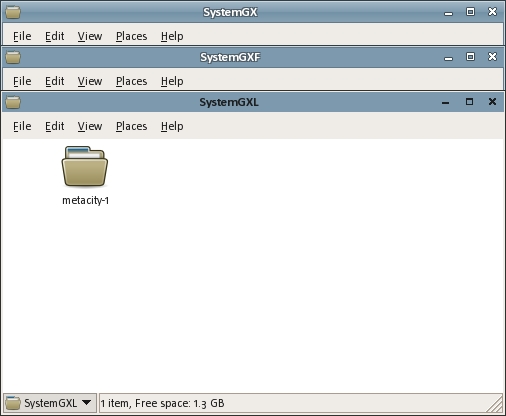
Task: Open Edit menu in SystemGX window
Action: click(x=55, y=36)
